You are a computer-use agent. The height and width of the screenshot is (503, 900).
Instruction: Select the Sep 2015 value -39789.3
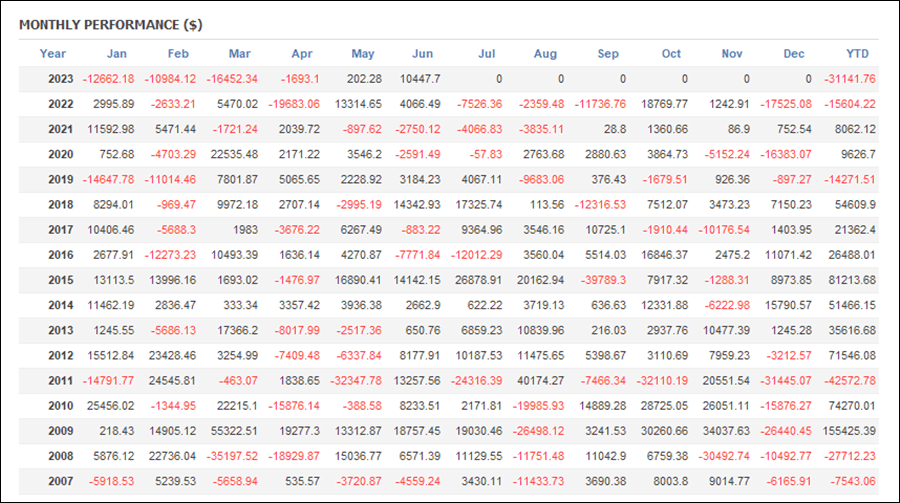603,280
